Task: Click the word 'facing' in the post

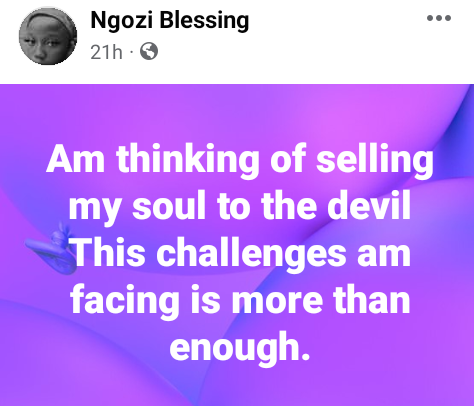Action: pyautogui.click(x=124, y=301)
